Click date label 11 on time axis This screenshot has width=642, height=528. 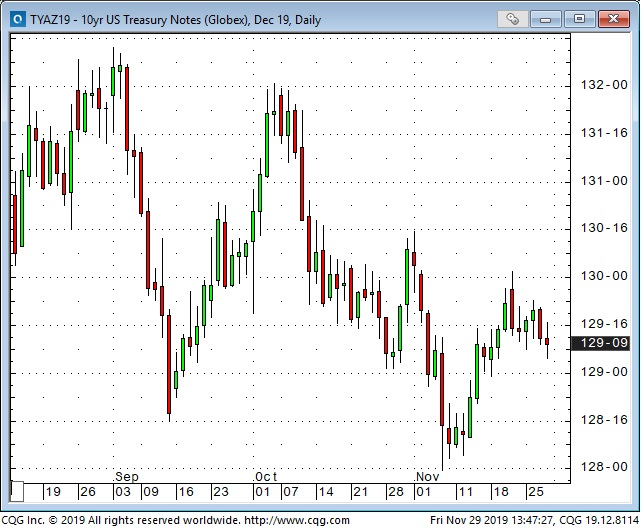coord(466,492)
